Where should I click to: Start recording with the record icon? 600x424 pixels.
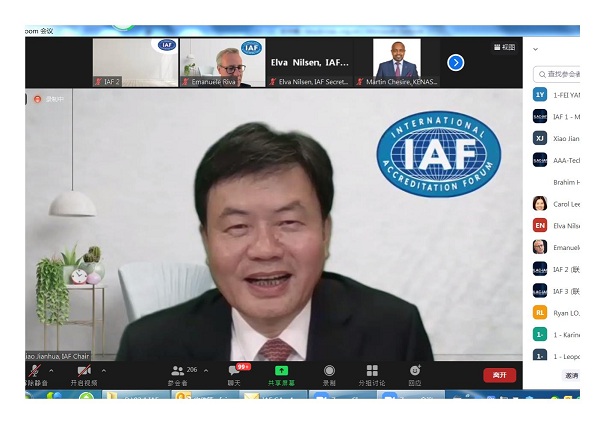click(x=329, y=371)
